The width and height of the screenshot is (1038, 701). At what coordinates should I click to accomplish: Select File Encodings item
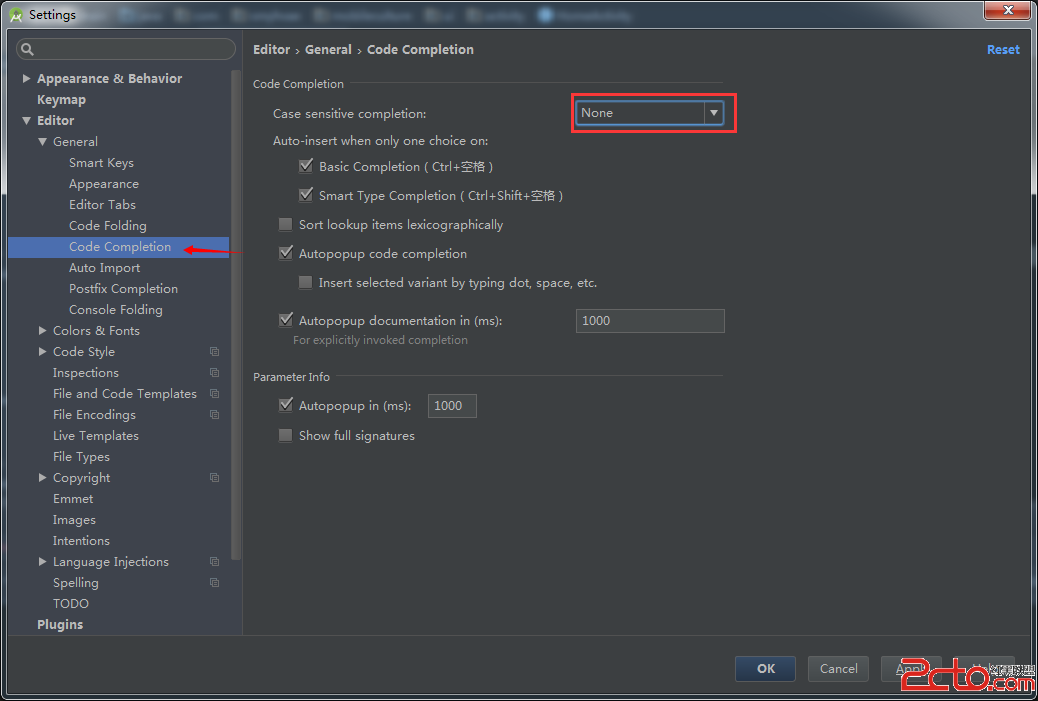(95, 415)
